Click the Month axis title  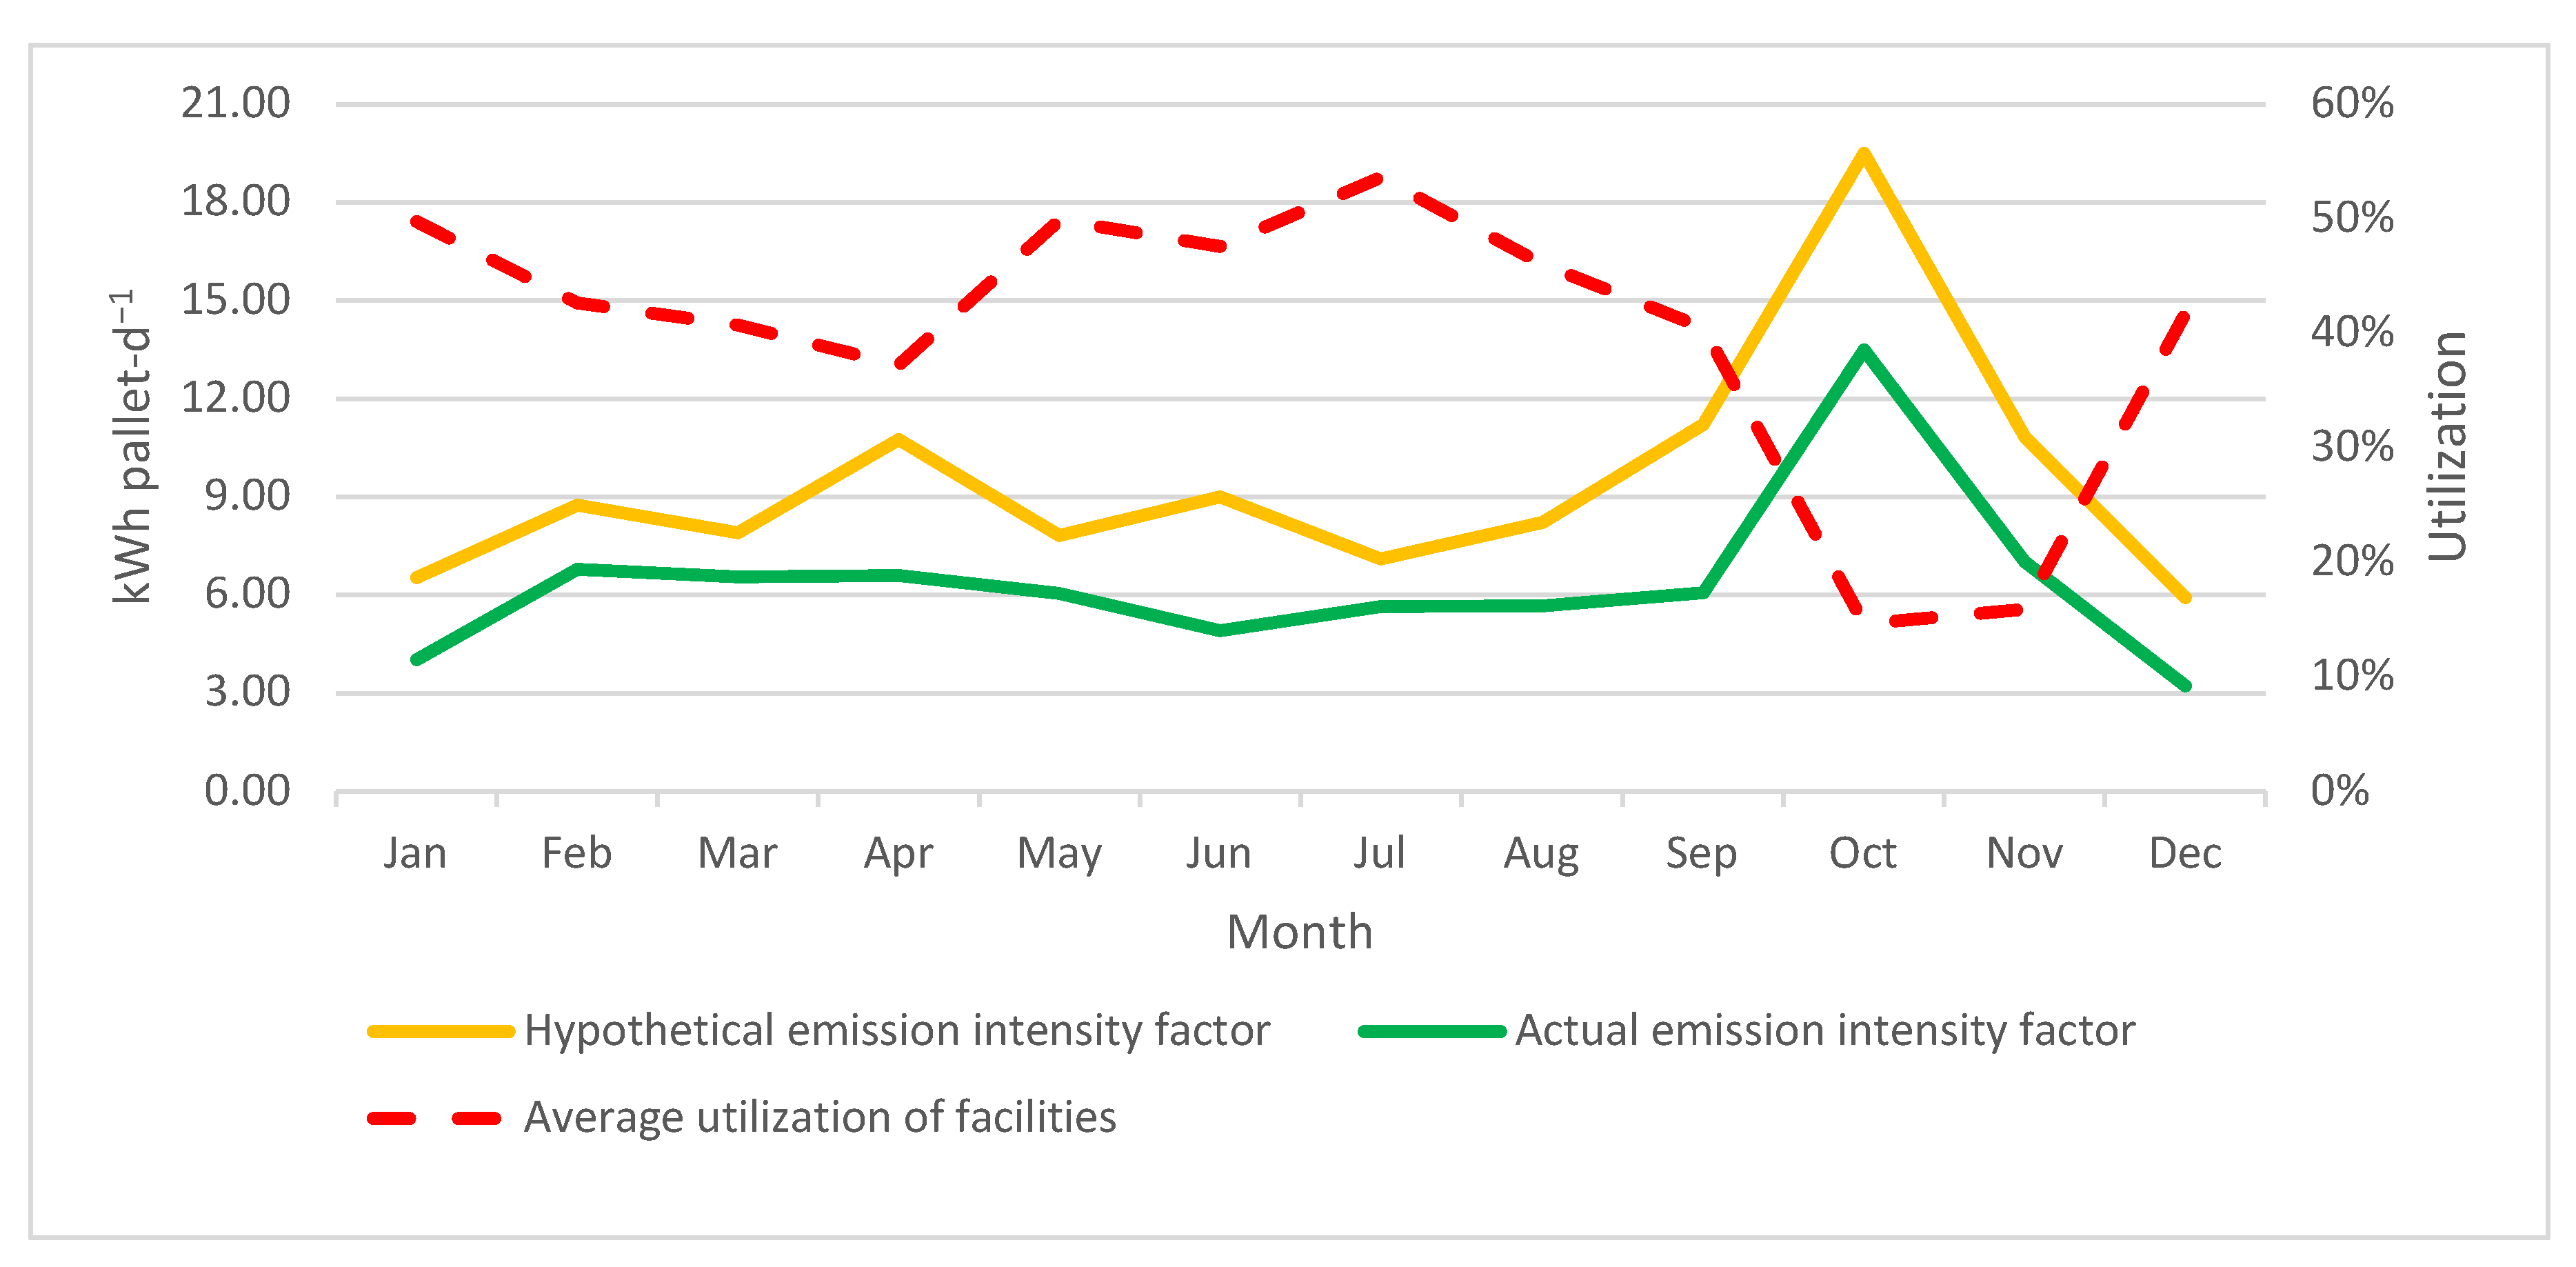(x=1299, y=932)
